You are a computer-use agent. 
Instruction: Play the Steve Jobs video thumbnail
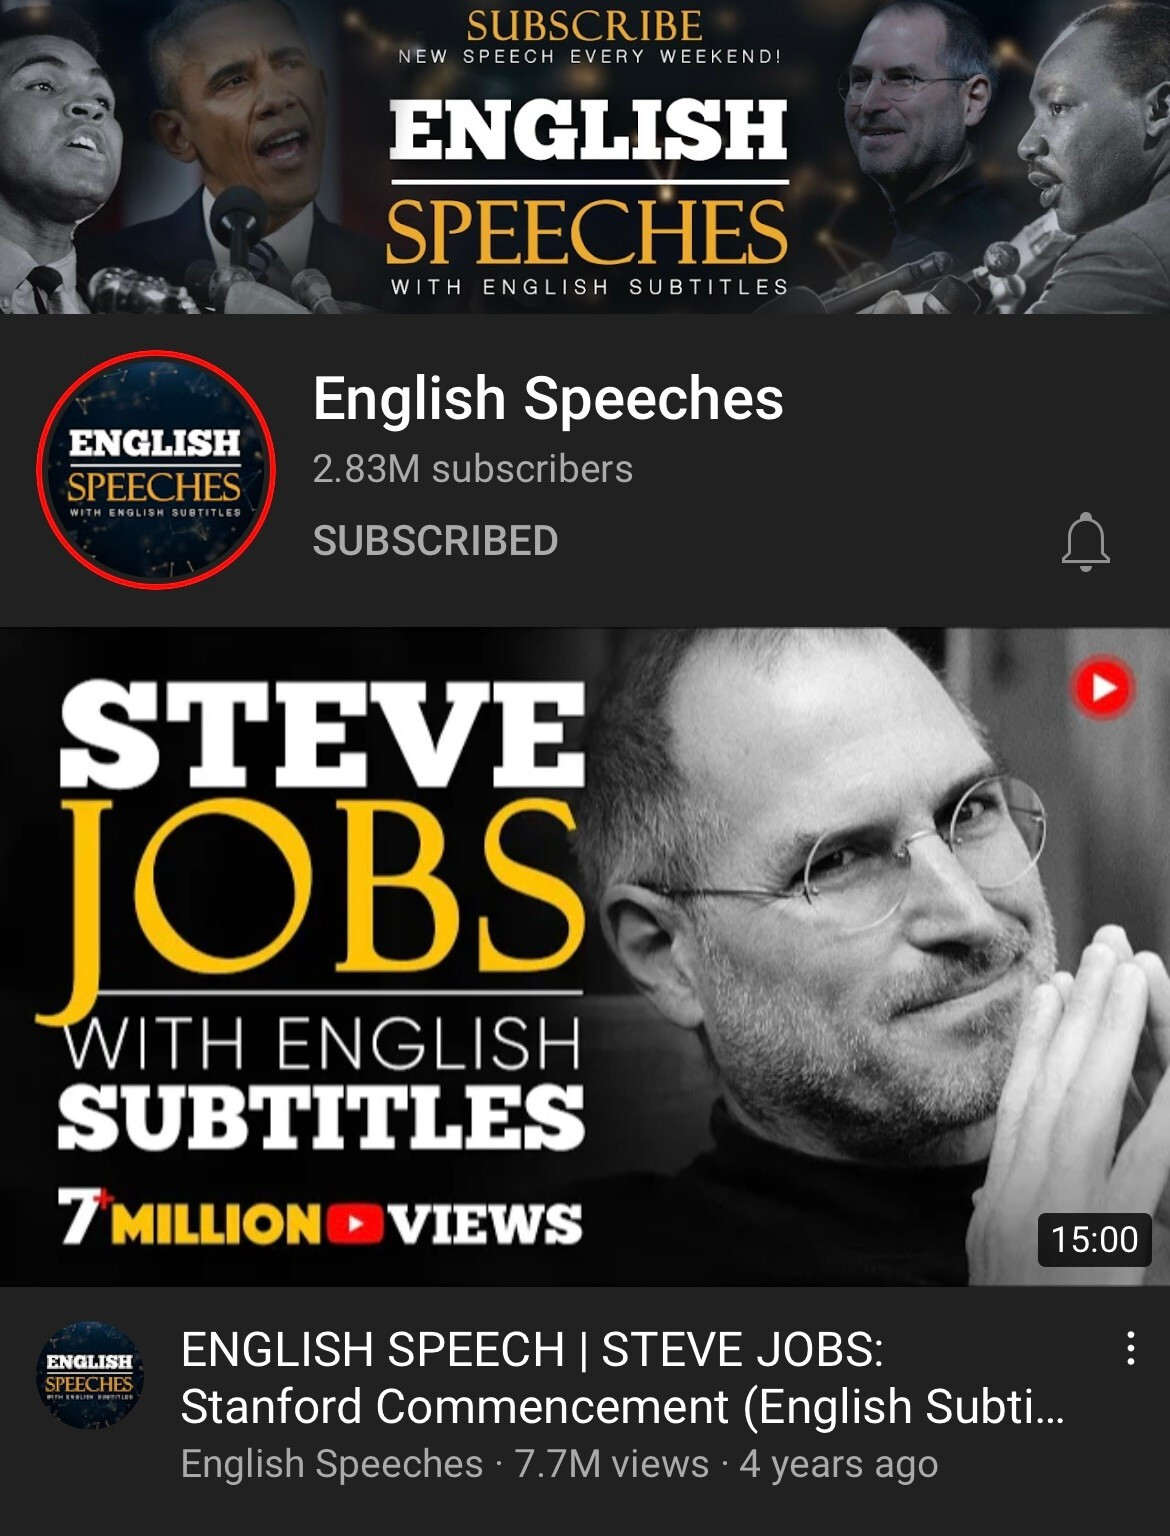pos(585,956)
